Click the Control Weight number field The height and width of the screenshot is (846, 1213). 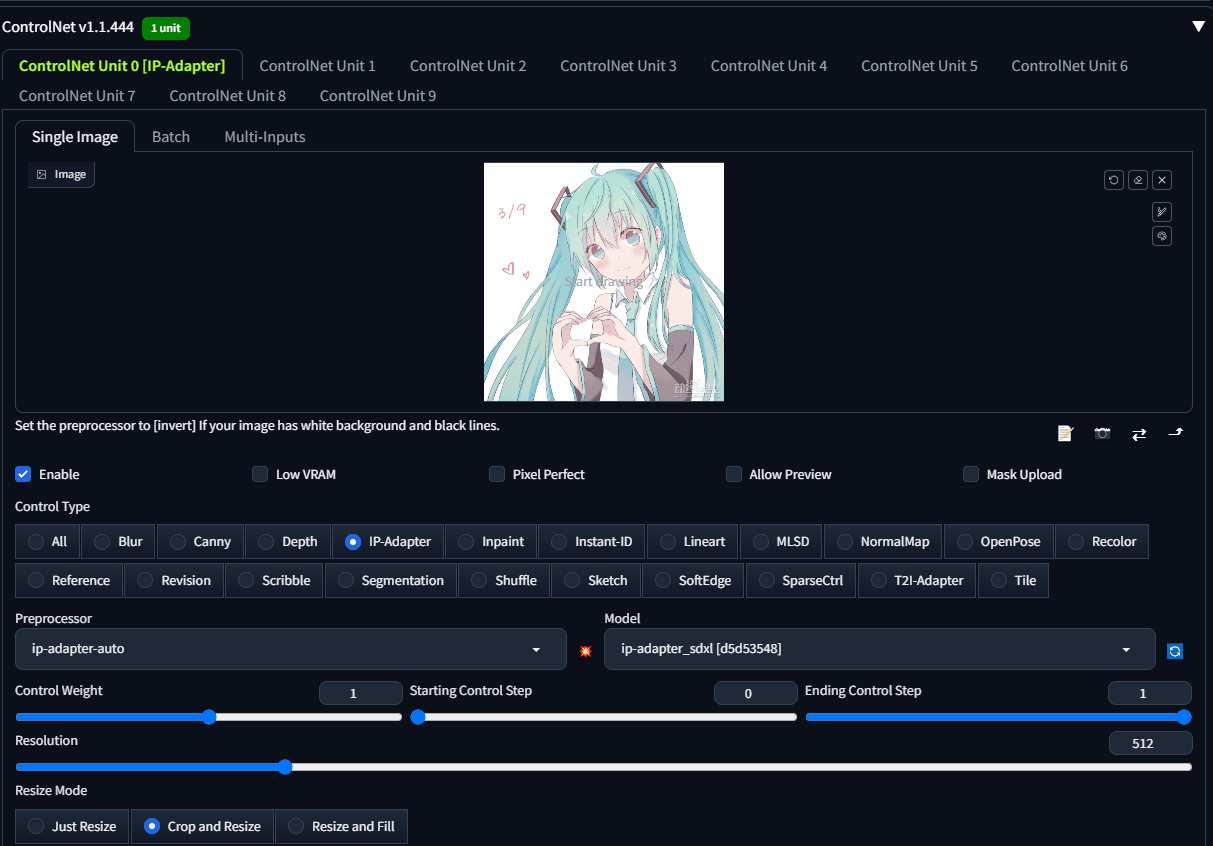click(360, 693)
